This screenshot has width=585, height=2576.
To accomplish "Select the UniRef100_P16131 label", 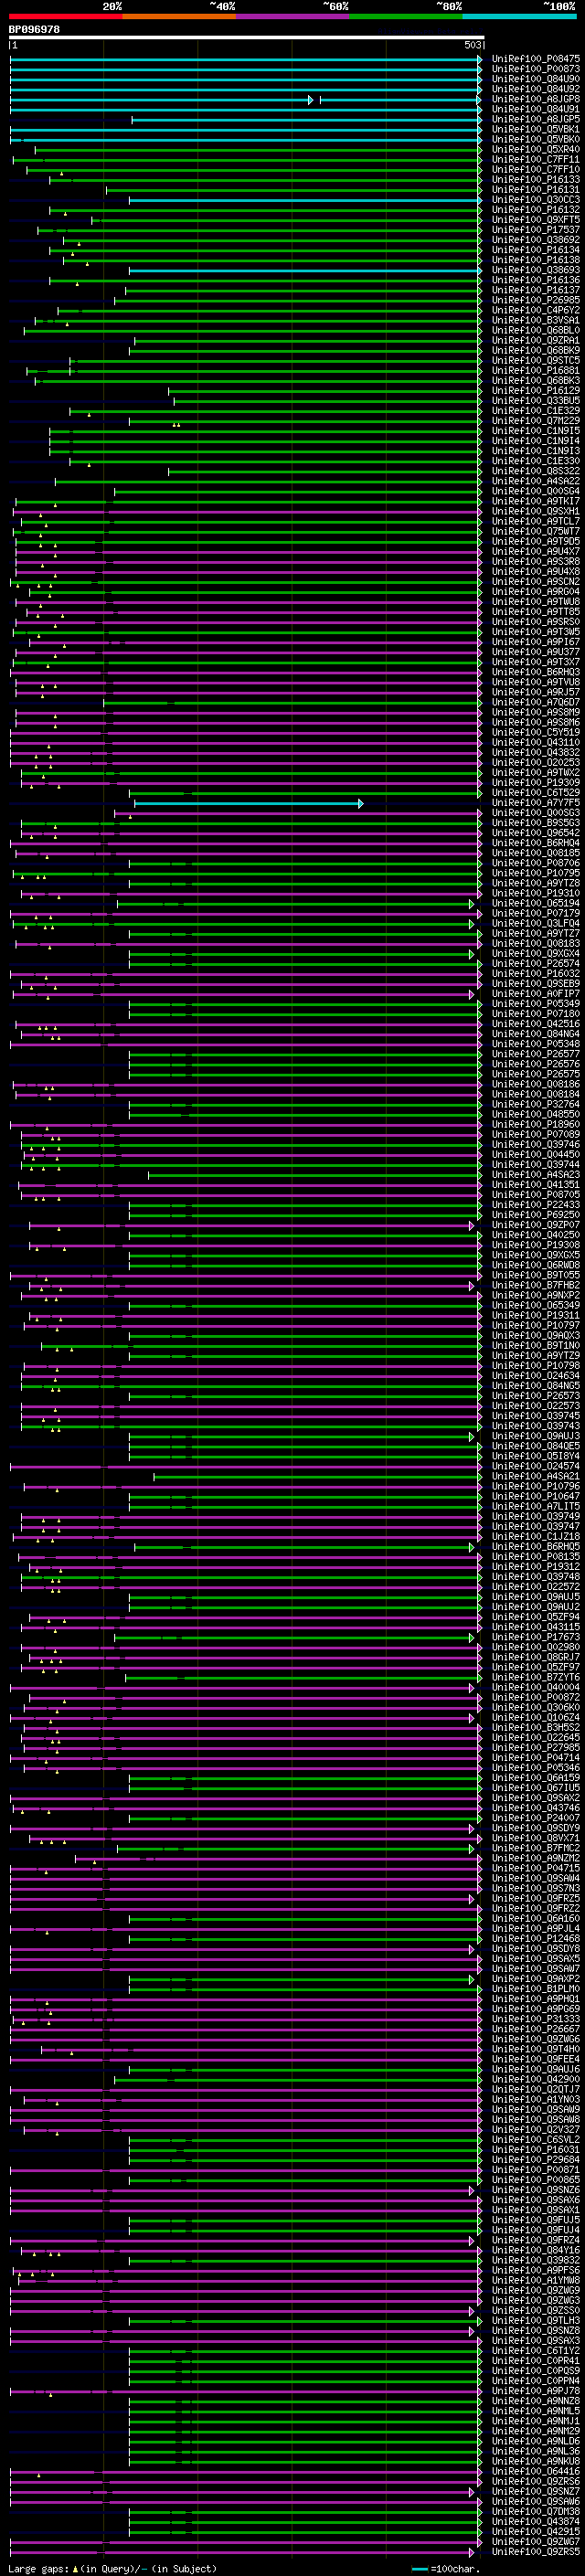I will pos(536,190).
